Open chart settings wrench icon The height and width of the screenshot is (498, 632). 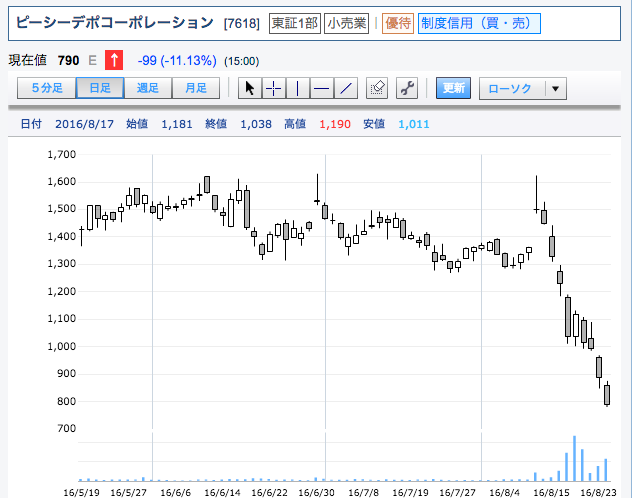point(407,88)
